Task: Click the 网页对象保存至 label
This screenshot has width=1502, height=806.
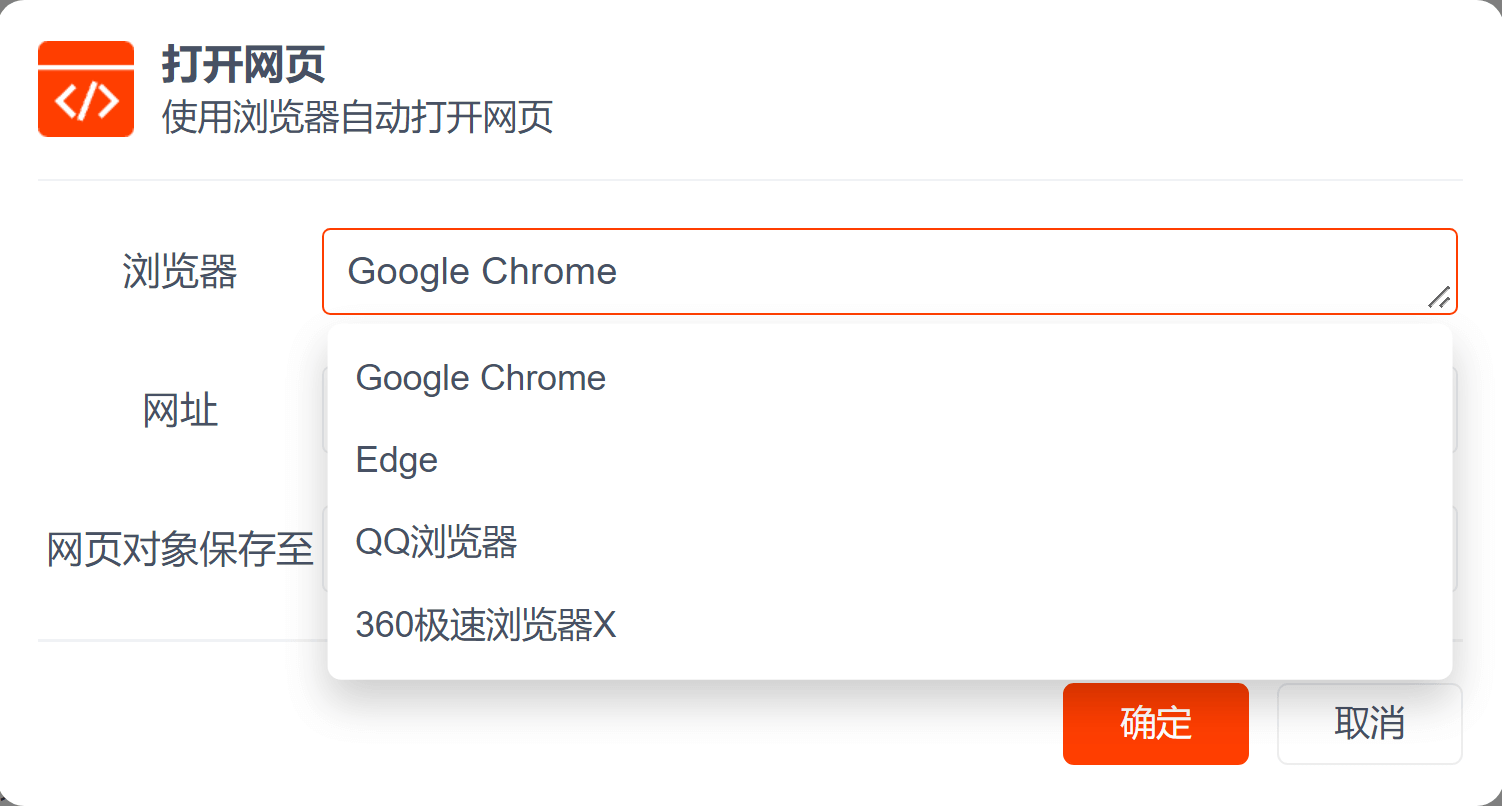Action: 180,549
